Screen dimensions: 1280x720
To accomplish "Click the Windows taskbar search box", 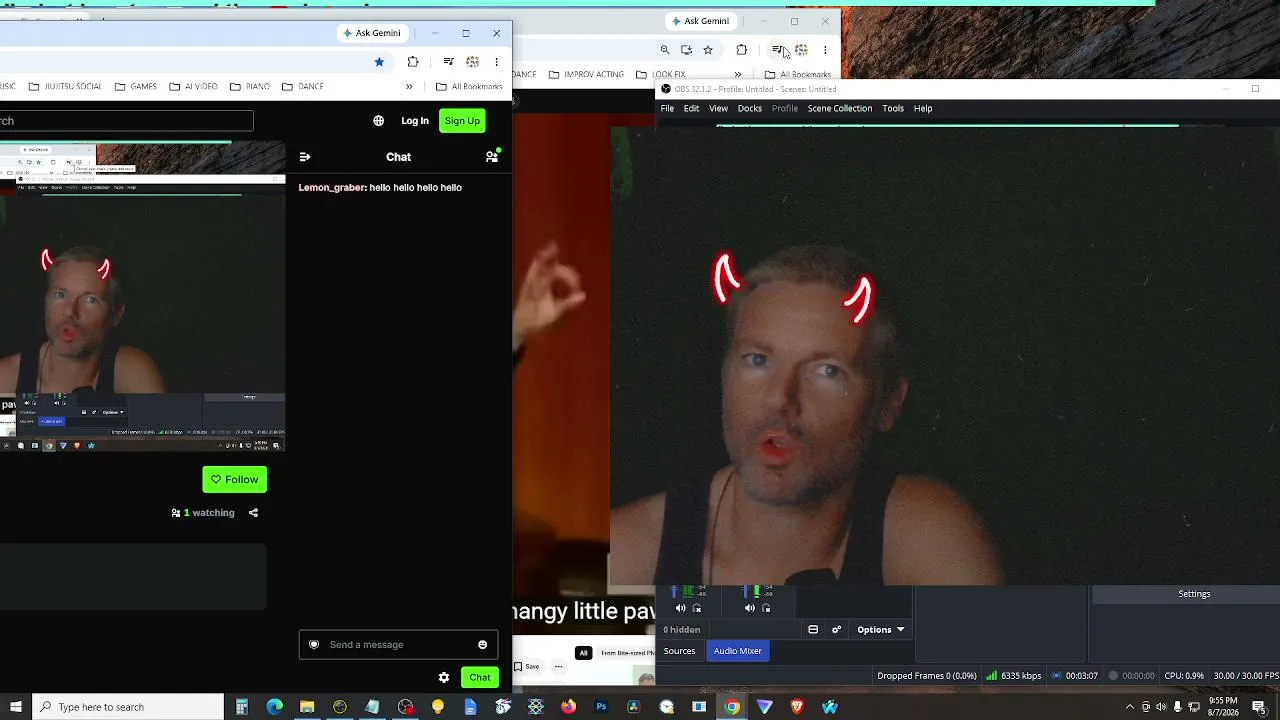I will coord(128,707).
